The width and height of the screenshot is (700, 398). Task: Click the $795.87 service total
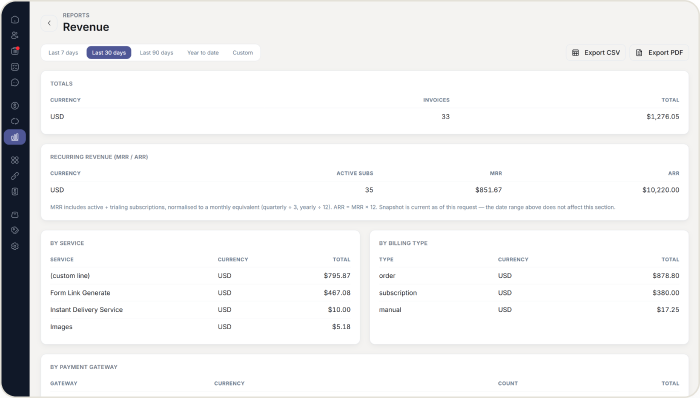tap(337, 276)
